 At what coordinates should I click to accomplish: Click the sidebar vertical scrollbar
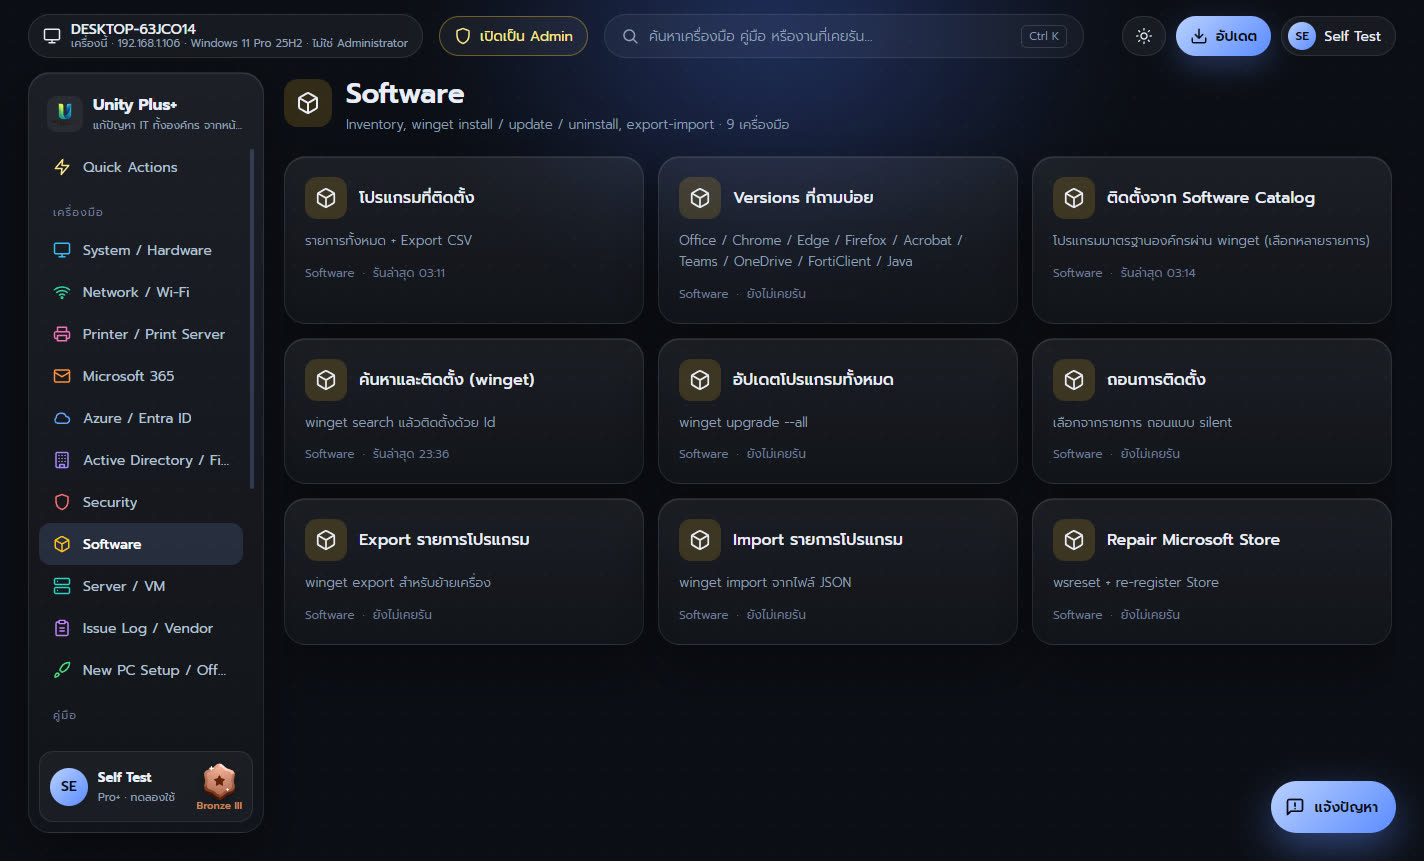[252, 318]
